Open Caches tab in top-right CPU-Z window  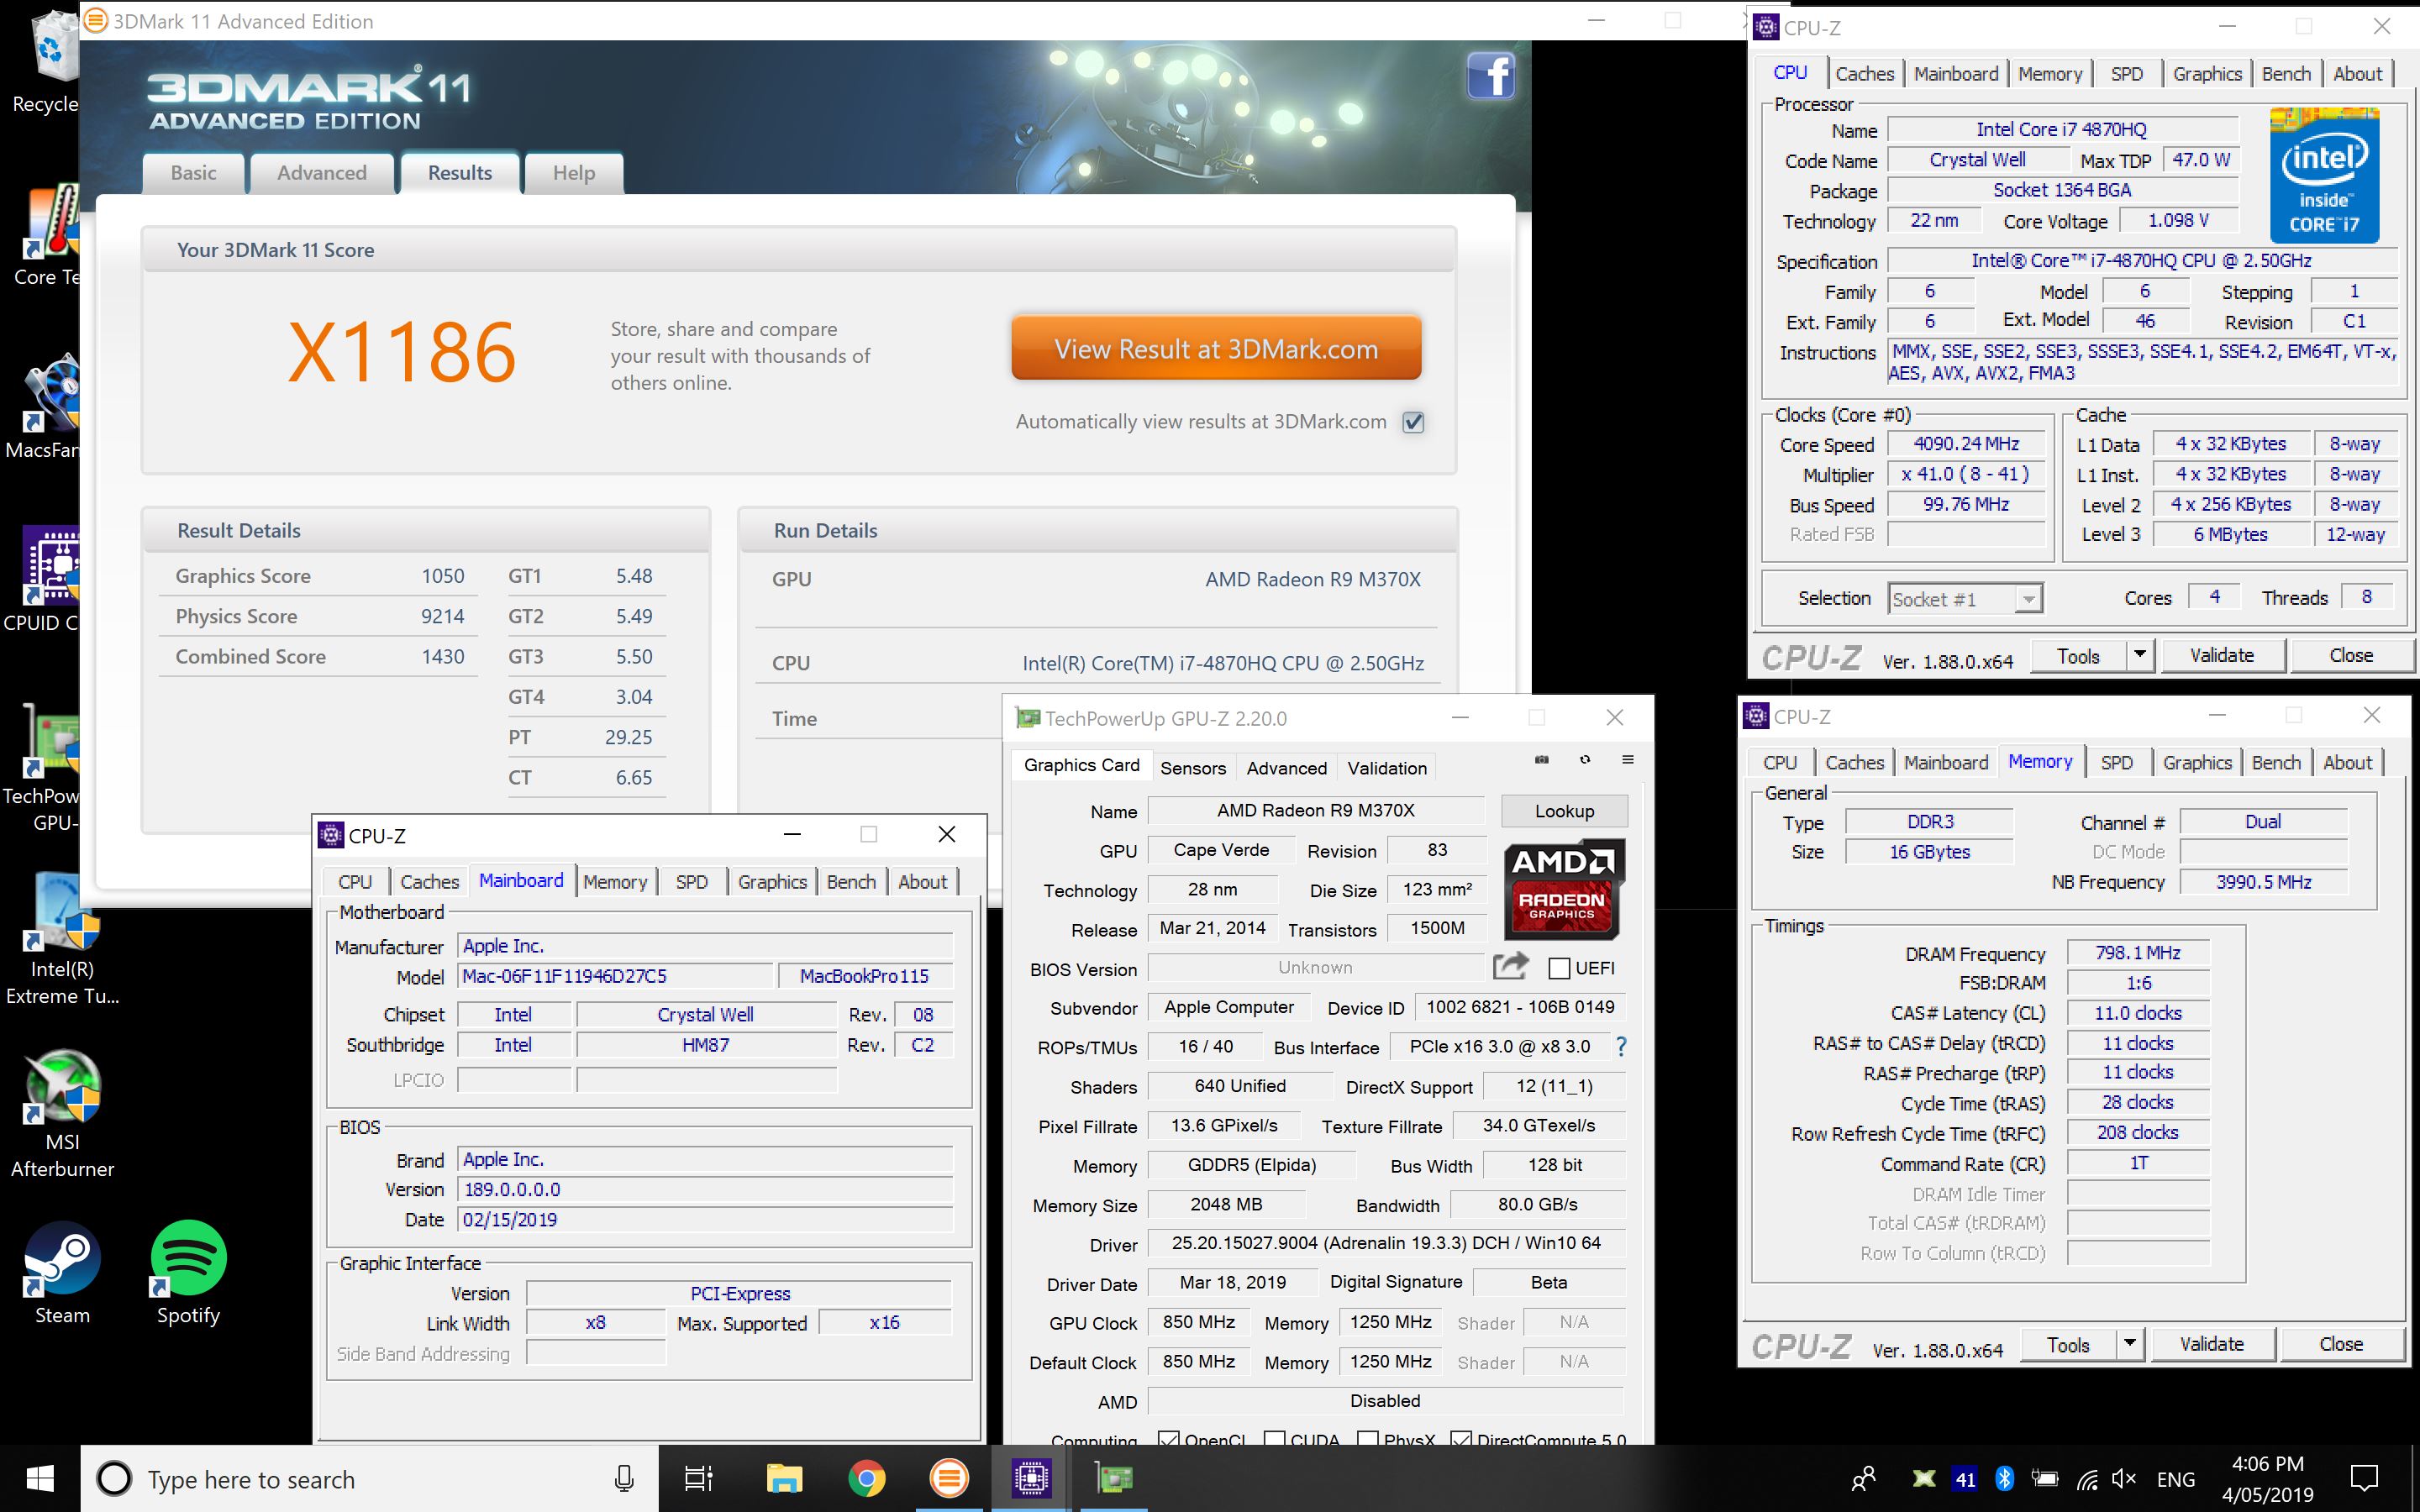click(x=1864, y=73)
